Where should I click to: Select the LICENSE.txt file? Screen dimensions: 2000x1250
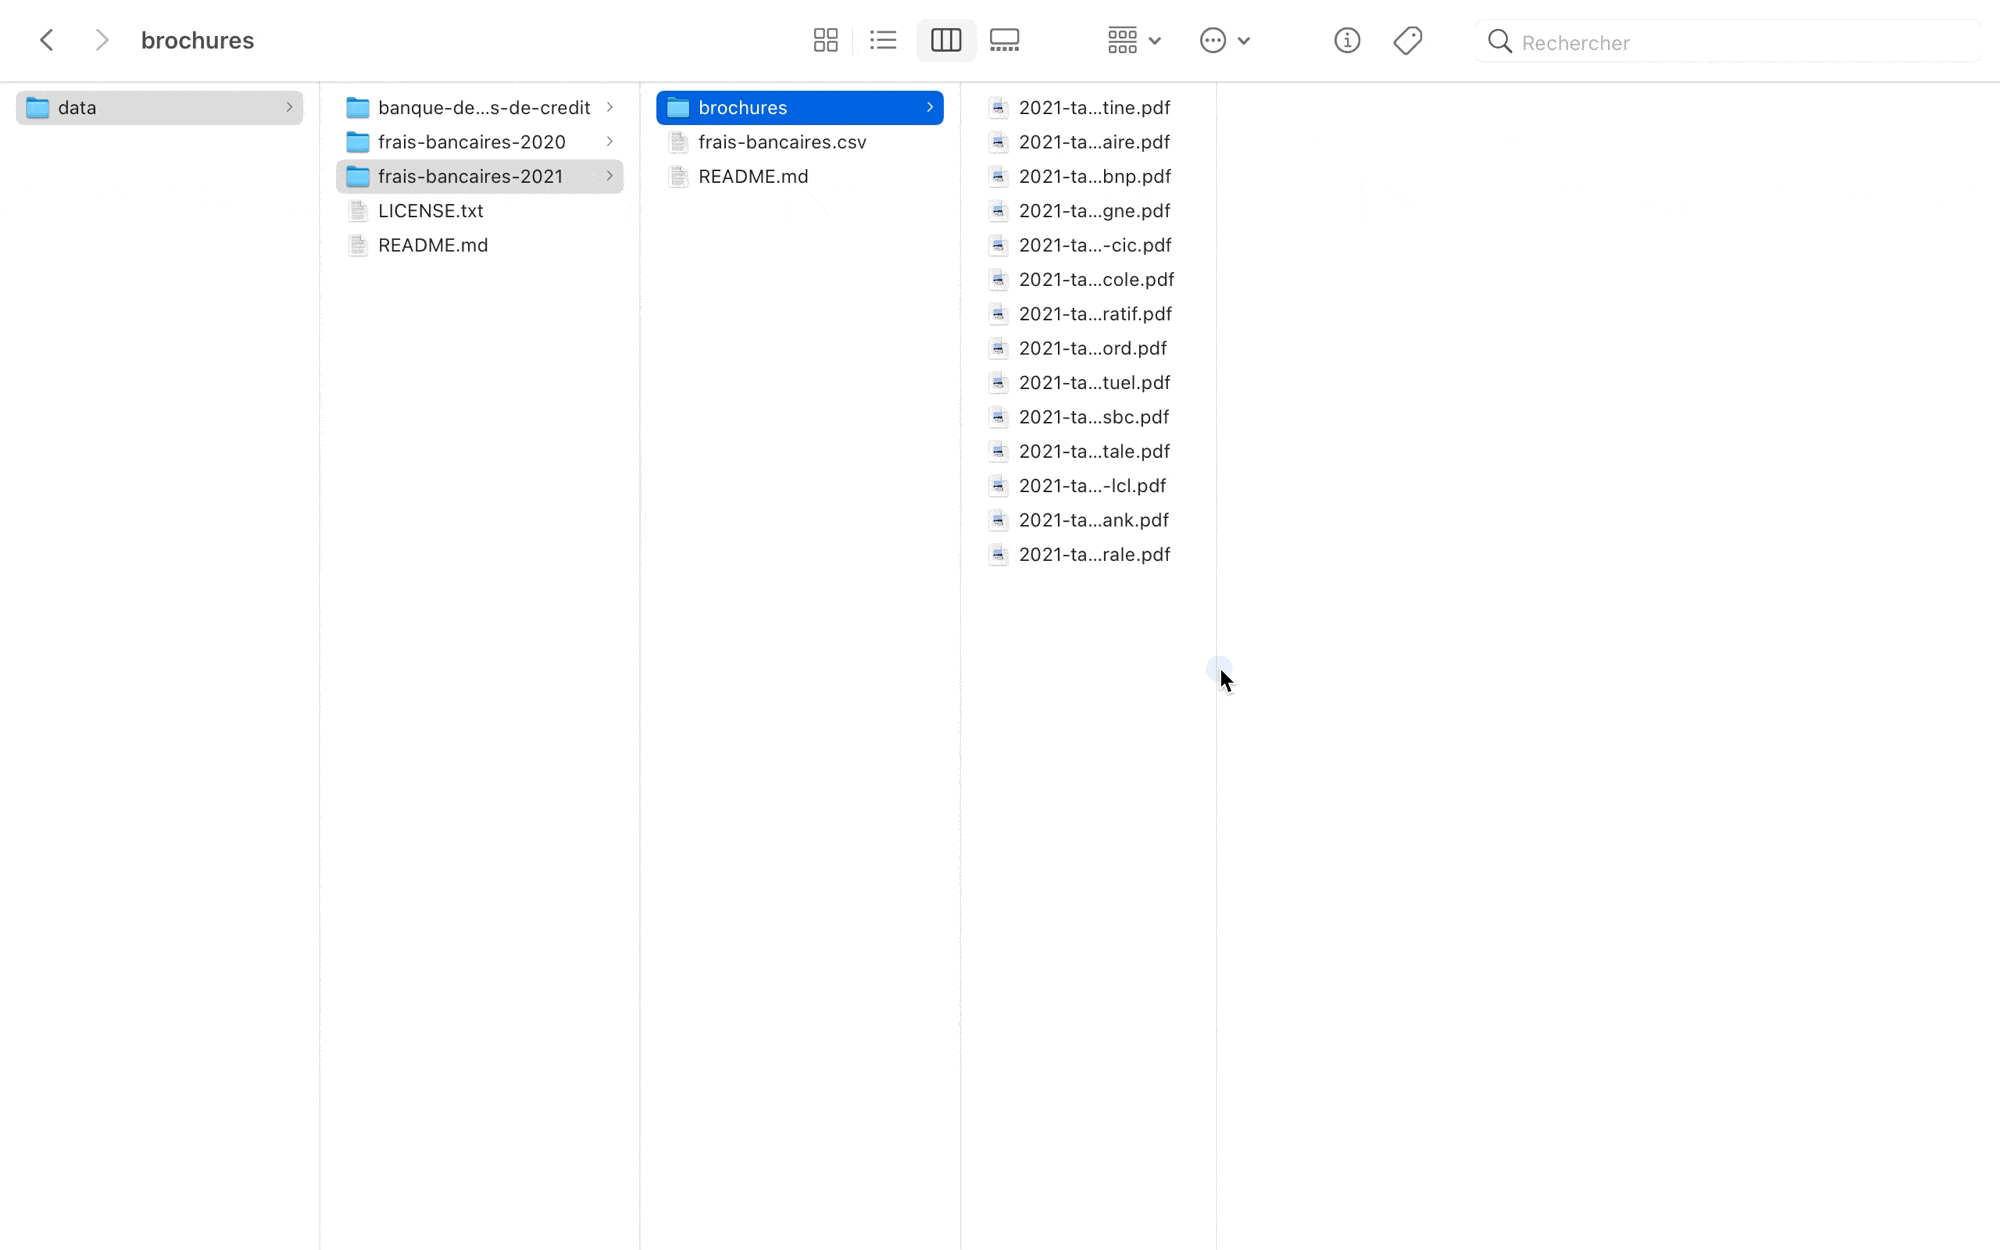click(x=430, y=211)
